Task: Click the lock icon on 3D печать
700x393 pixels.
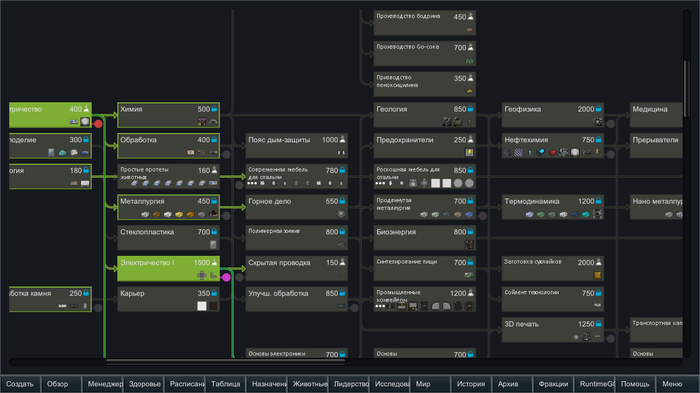Action: 598,324
